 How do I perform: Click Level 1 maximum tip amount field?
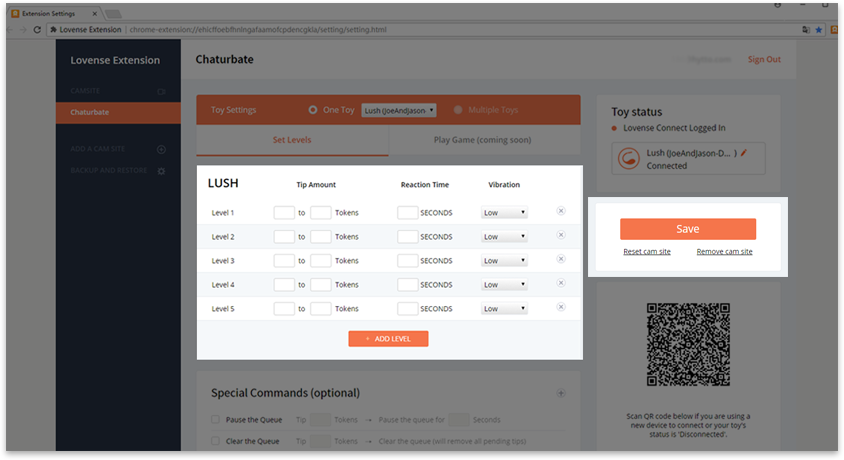pyautogui.click(x=320, y=213)
